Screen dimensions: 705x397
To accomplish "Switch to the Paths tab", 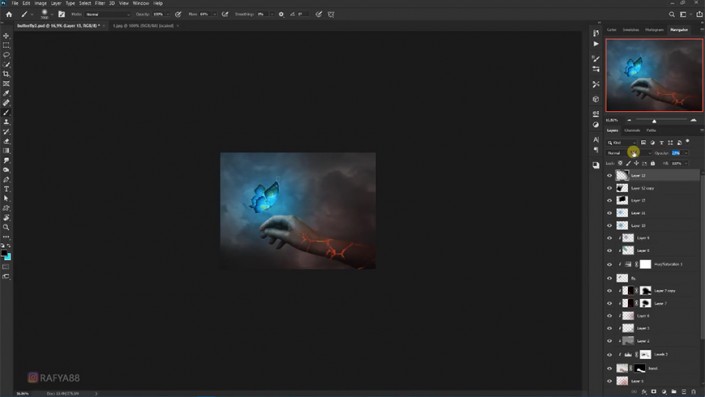I will coord(651,130).
